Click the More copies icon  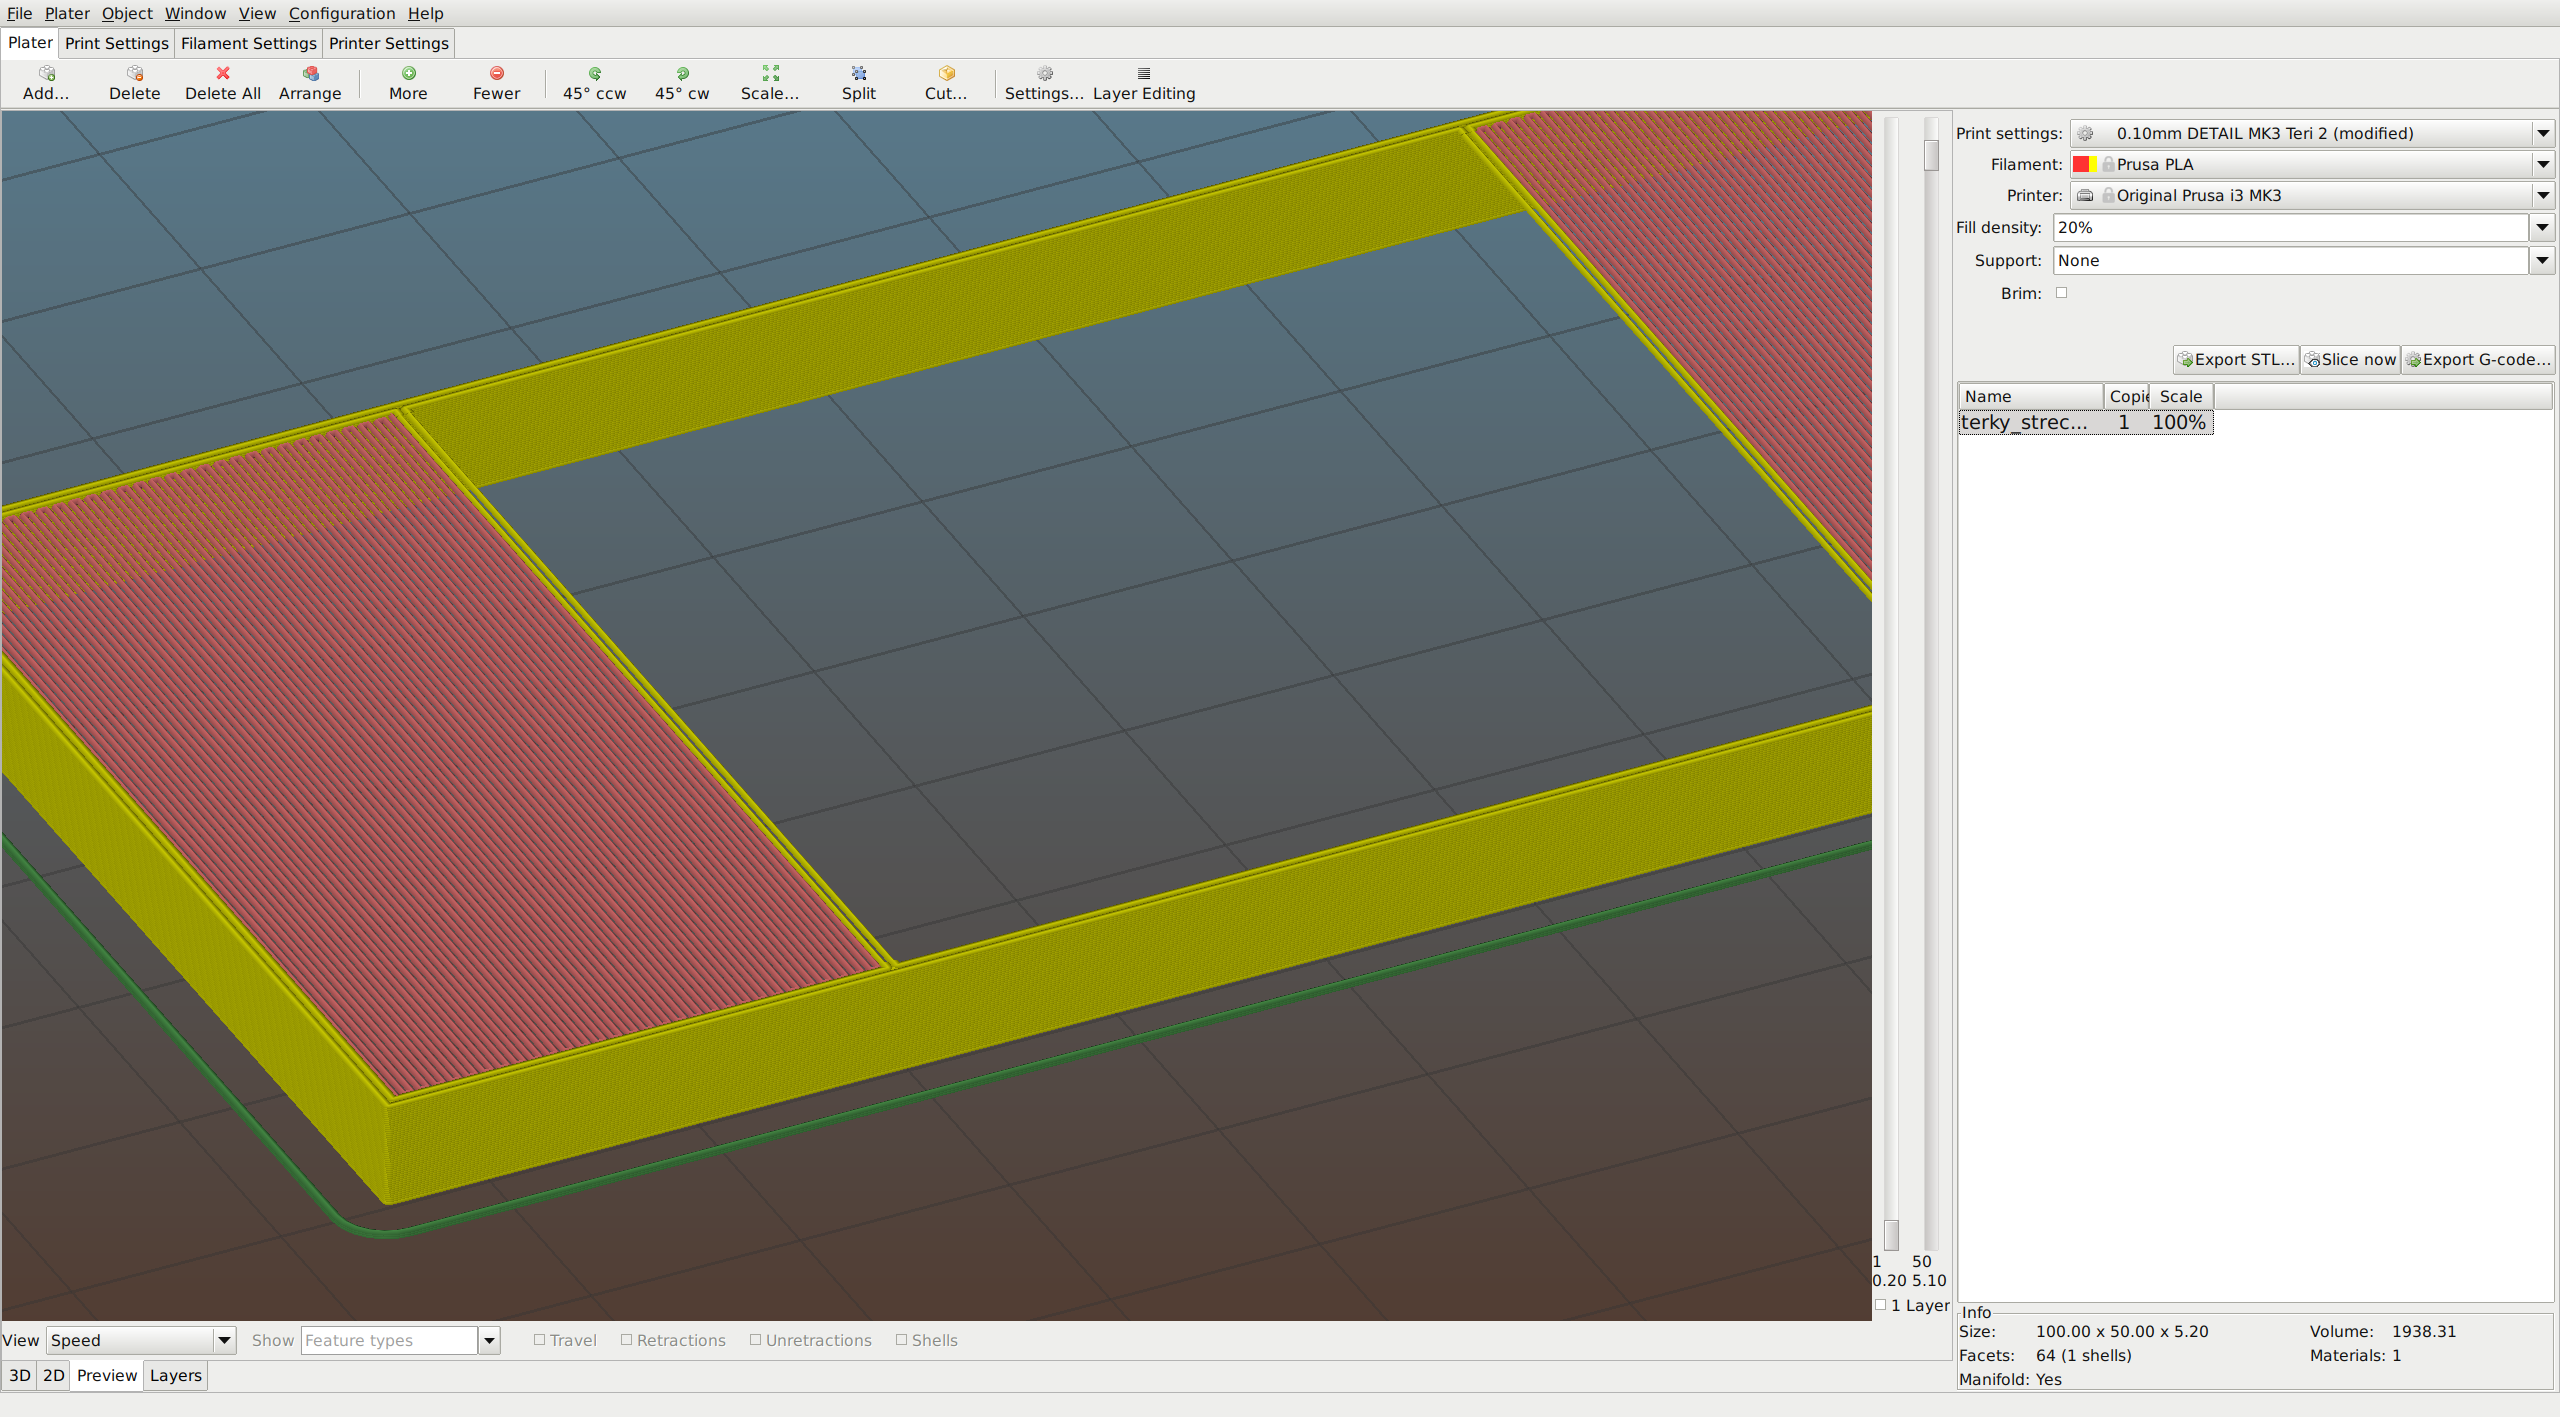click(x=407, y=84)
